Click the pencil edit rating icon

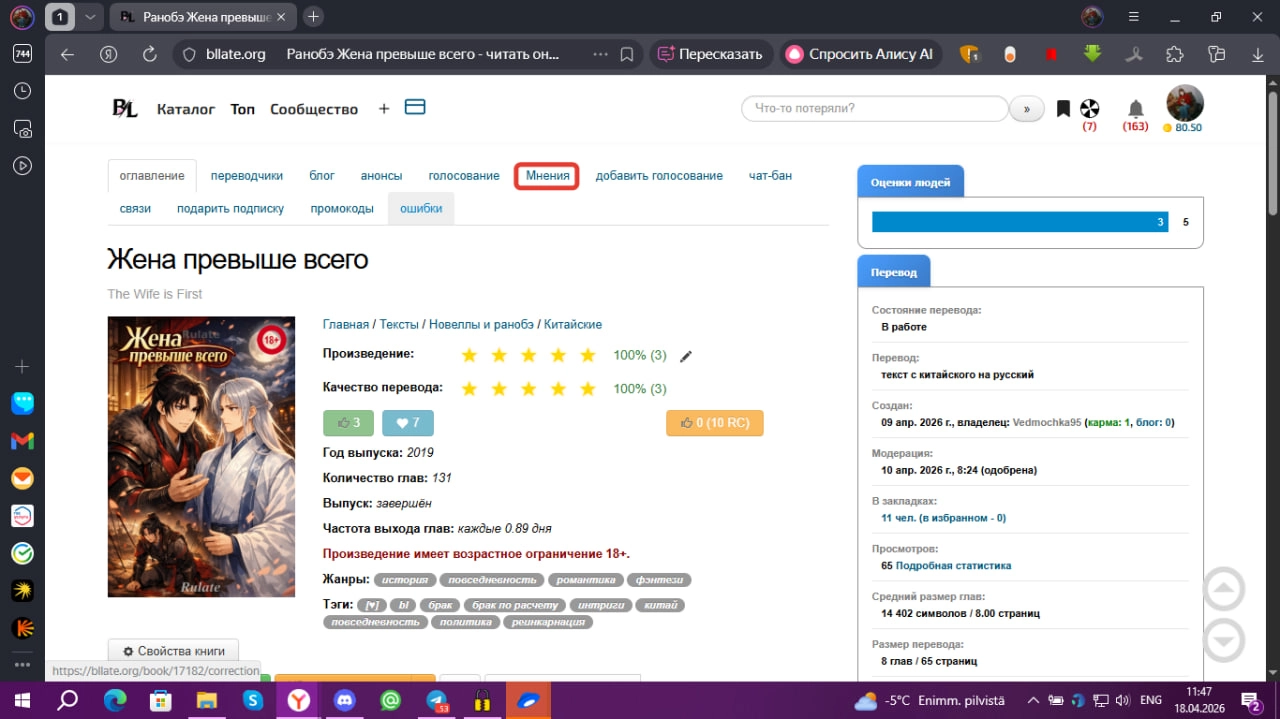pyautogui.click(x=685, y=356)
